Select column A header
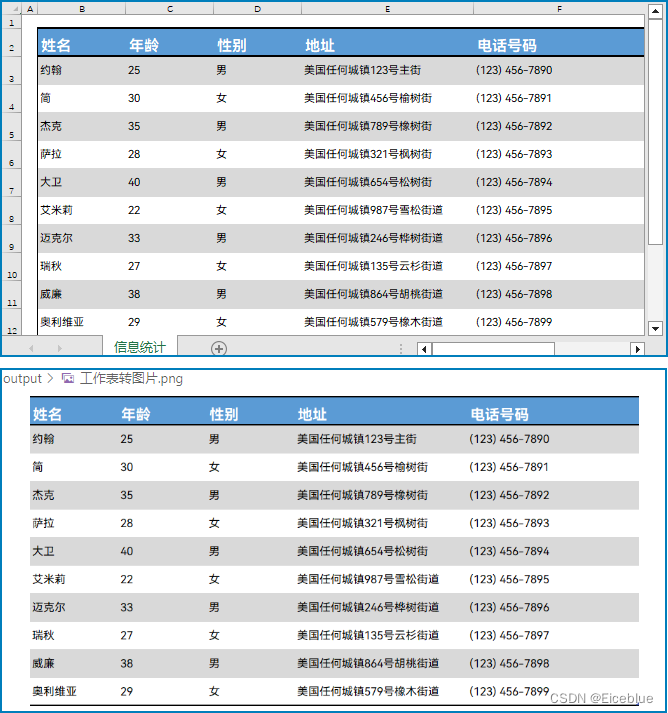The width and height of the screenshot is (668, 713). 30,9
